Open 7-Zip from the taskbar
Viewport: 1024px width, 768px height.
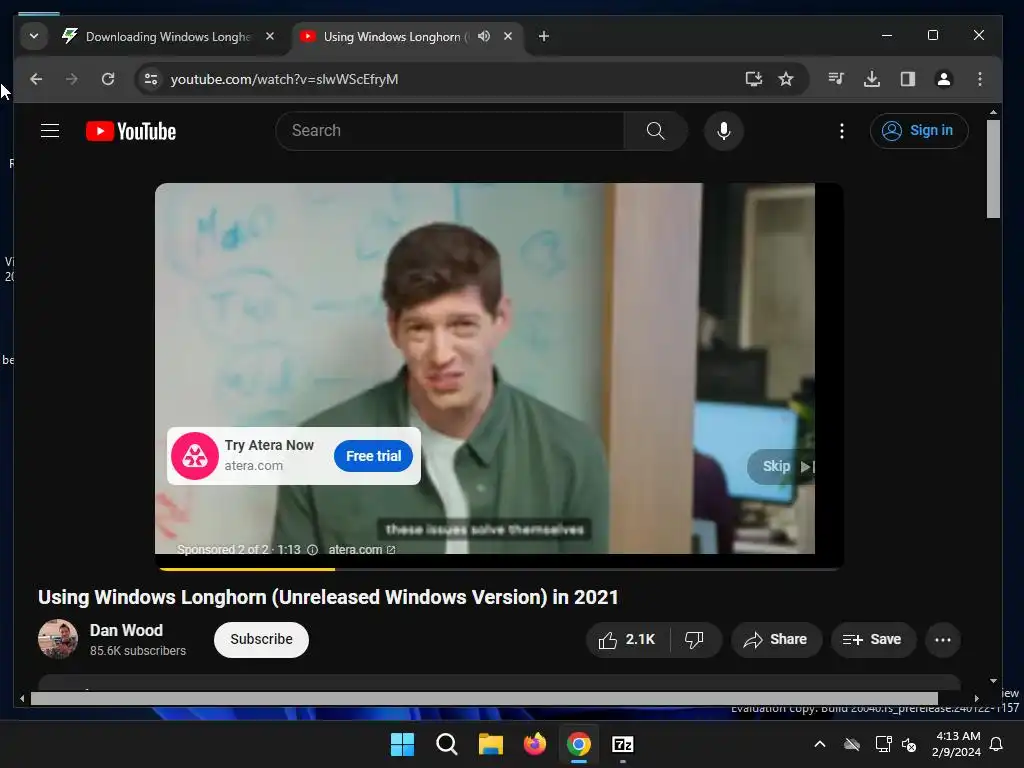point(623,744)
